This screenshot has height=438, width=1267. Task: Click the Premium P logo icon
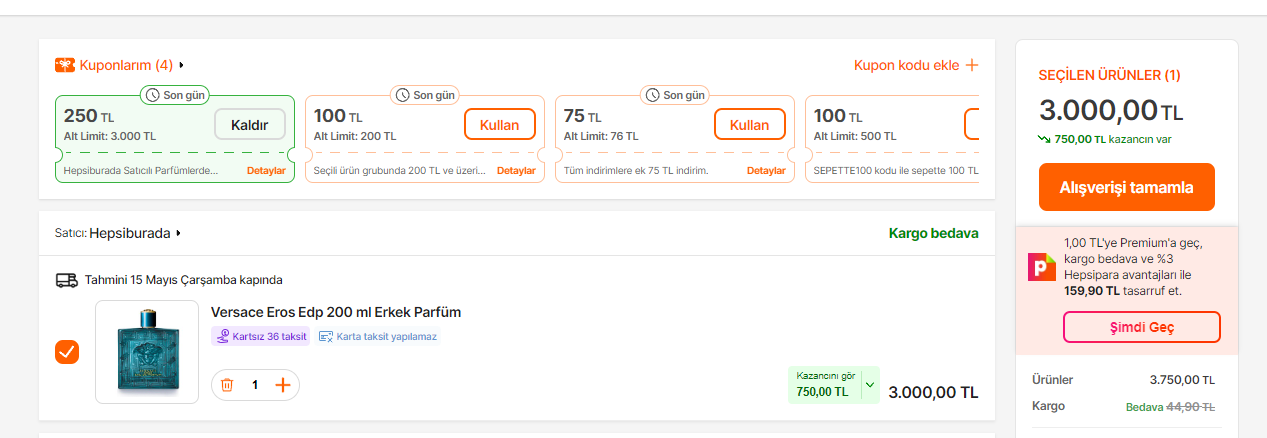pyautogui.click(x=1042, y=266)
